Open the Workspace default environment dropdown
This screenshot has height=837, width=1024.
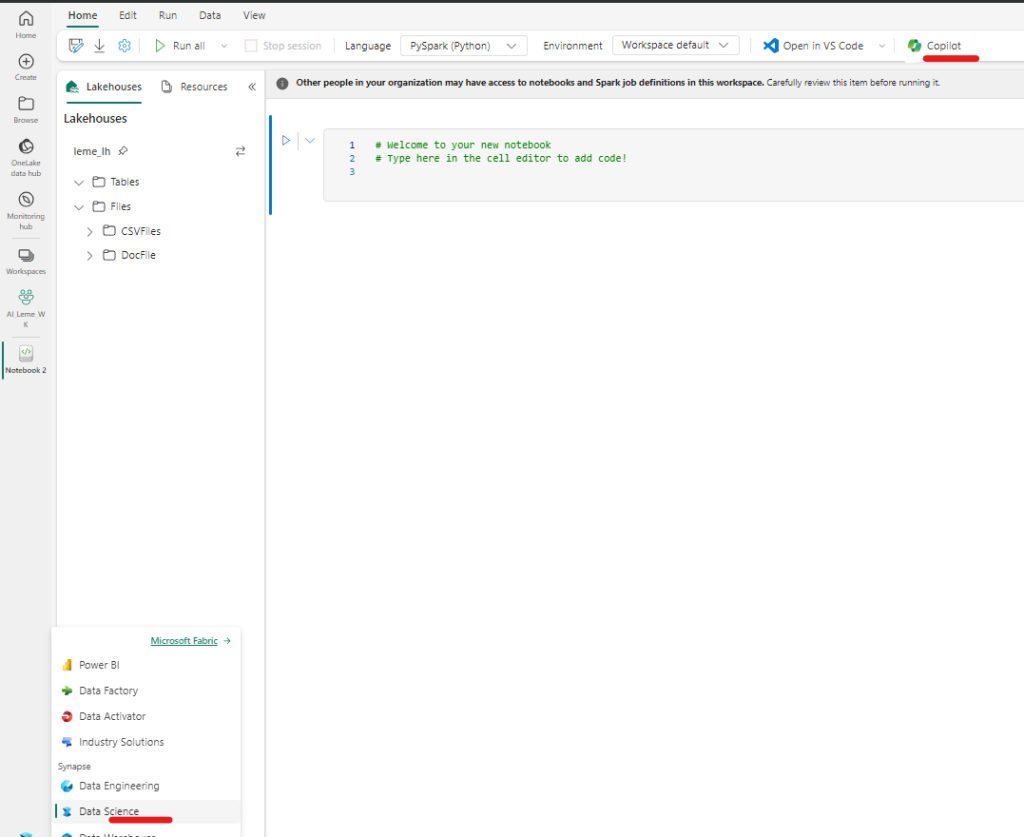point(676,45)
